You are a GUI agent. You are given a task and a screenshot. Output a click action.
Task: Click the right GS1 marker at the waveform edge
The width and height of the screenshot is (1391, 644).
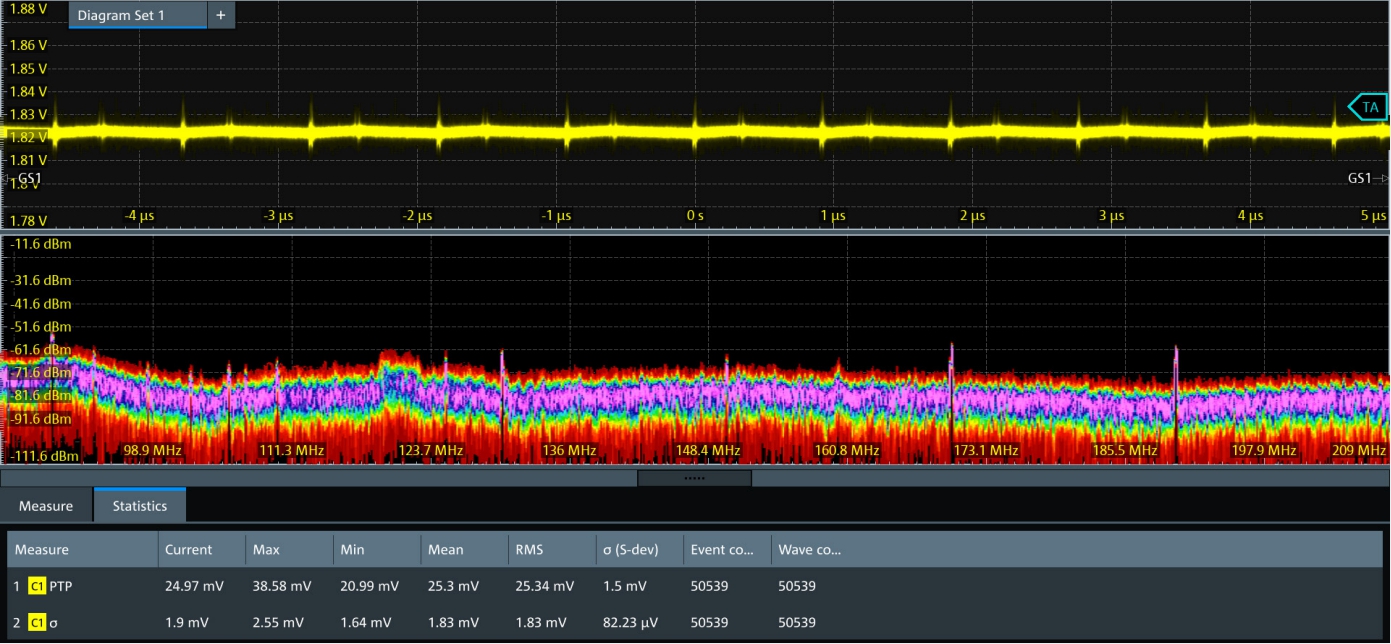point(1361,178)
